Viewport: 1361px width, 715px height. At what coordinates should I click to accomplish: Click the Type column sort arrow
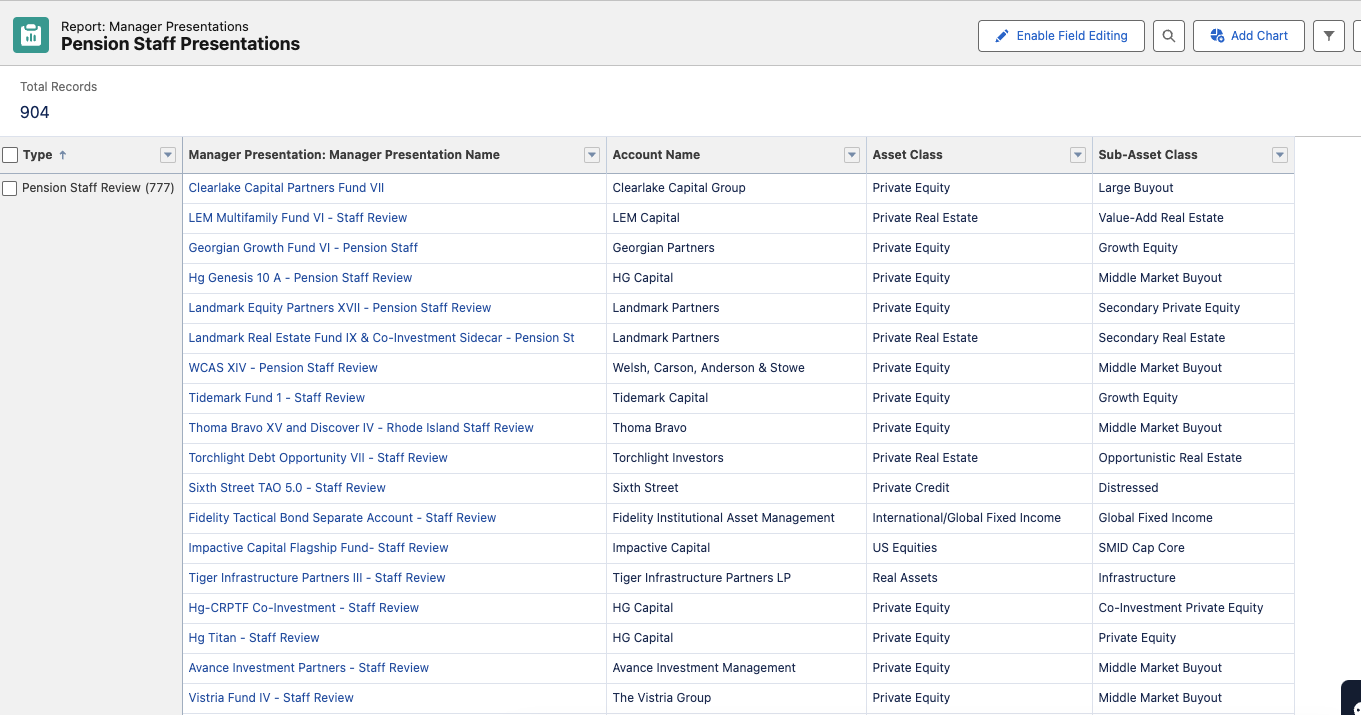click(63, 155)
